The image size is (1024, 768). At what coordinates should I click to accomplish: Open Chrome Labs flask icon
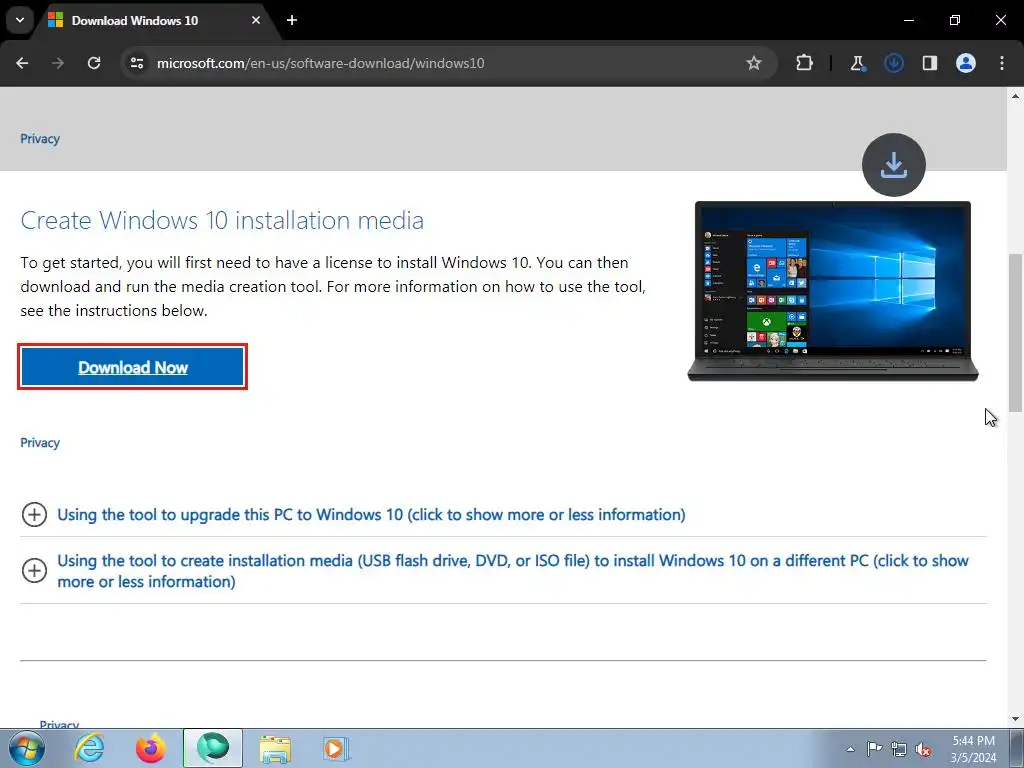[x=857, y=63]
